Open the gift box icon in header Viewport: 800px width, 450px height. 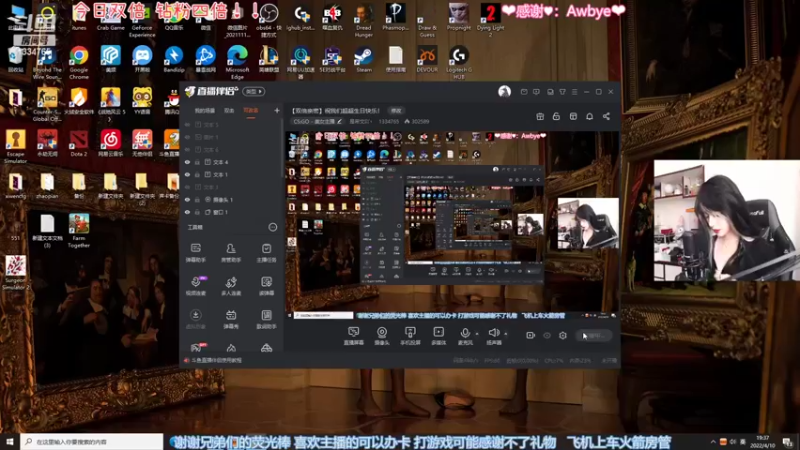(x=540, y=116)
